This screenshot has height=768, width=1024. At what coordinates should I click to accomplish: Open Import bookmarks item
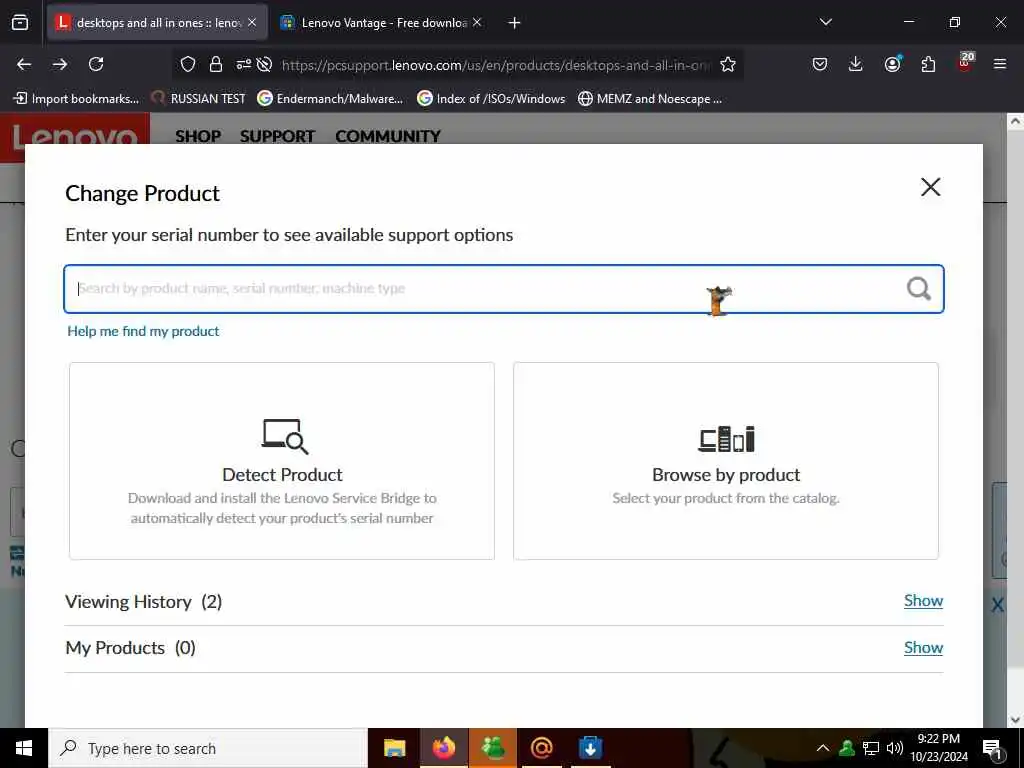tap(76, 99)
